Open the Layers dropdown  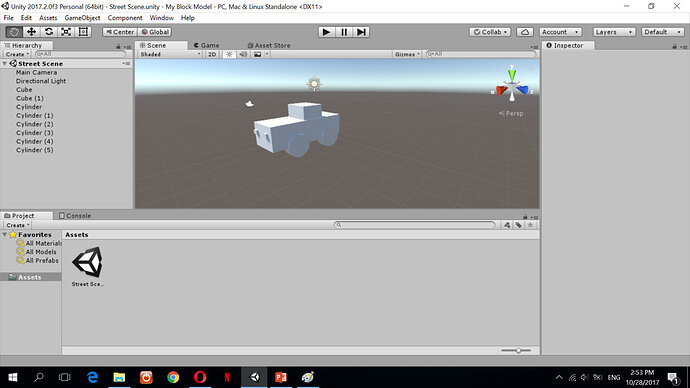tap(614, 32)
